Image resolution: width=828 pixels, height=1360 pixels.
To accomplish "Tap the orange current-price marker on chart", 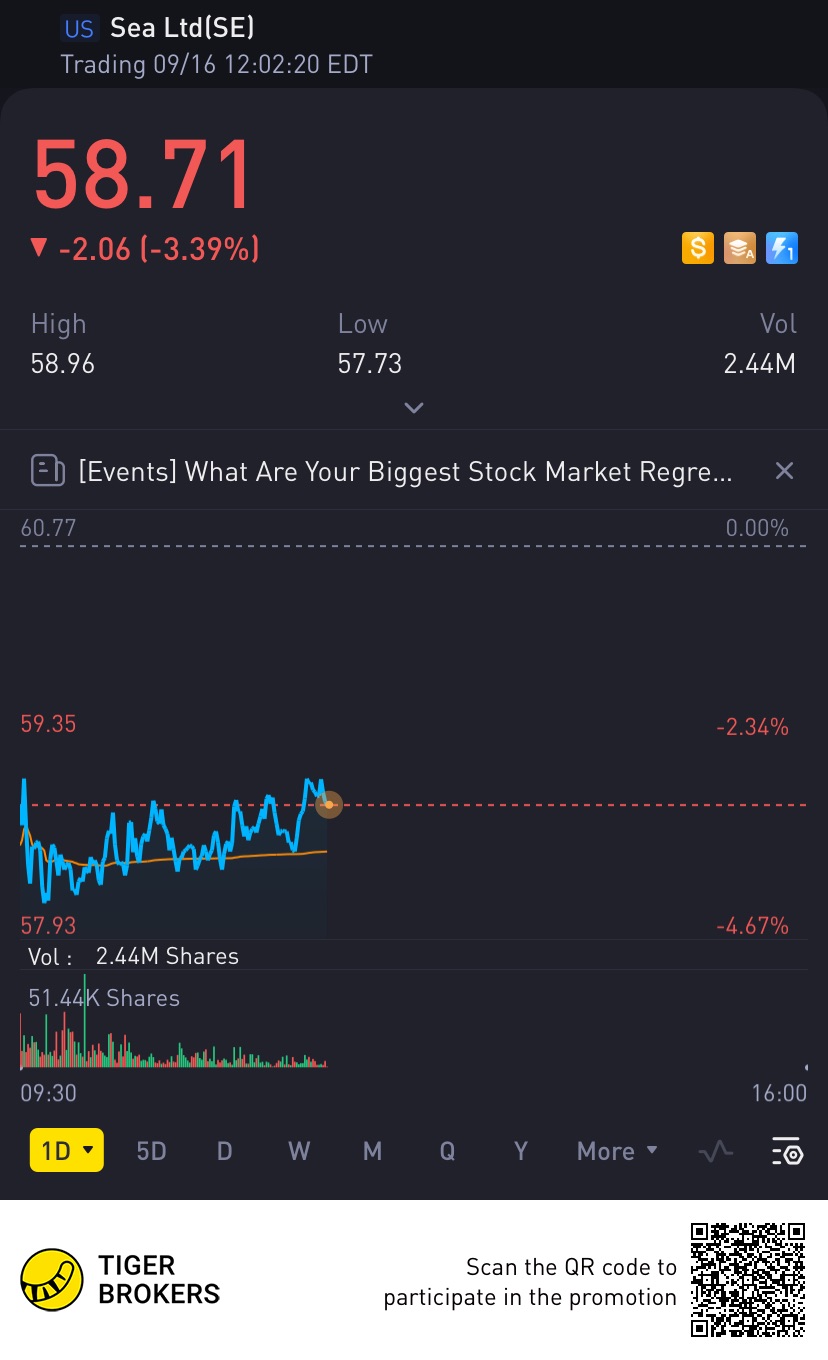I will (x=329, y=804).
